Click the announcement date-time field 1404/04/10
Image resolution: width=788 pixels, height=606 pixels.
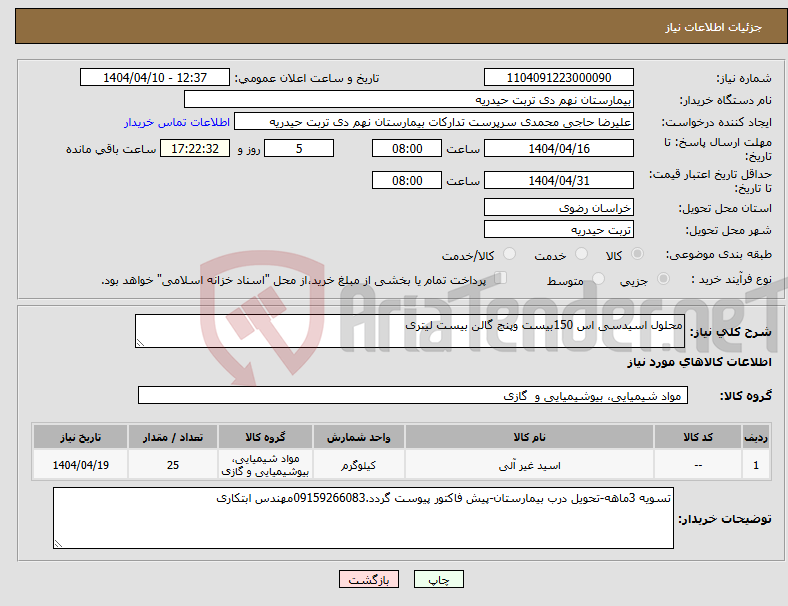(x=155, y=78)
